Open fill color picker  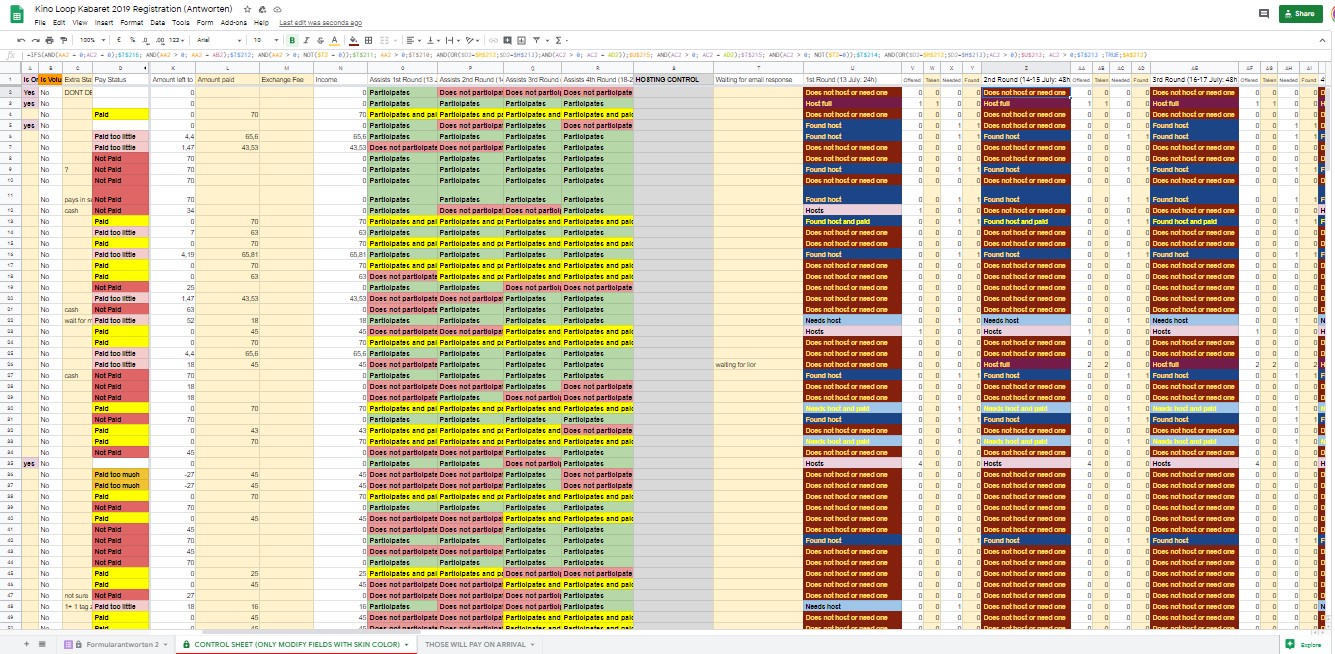coord(354,40)
